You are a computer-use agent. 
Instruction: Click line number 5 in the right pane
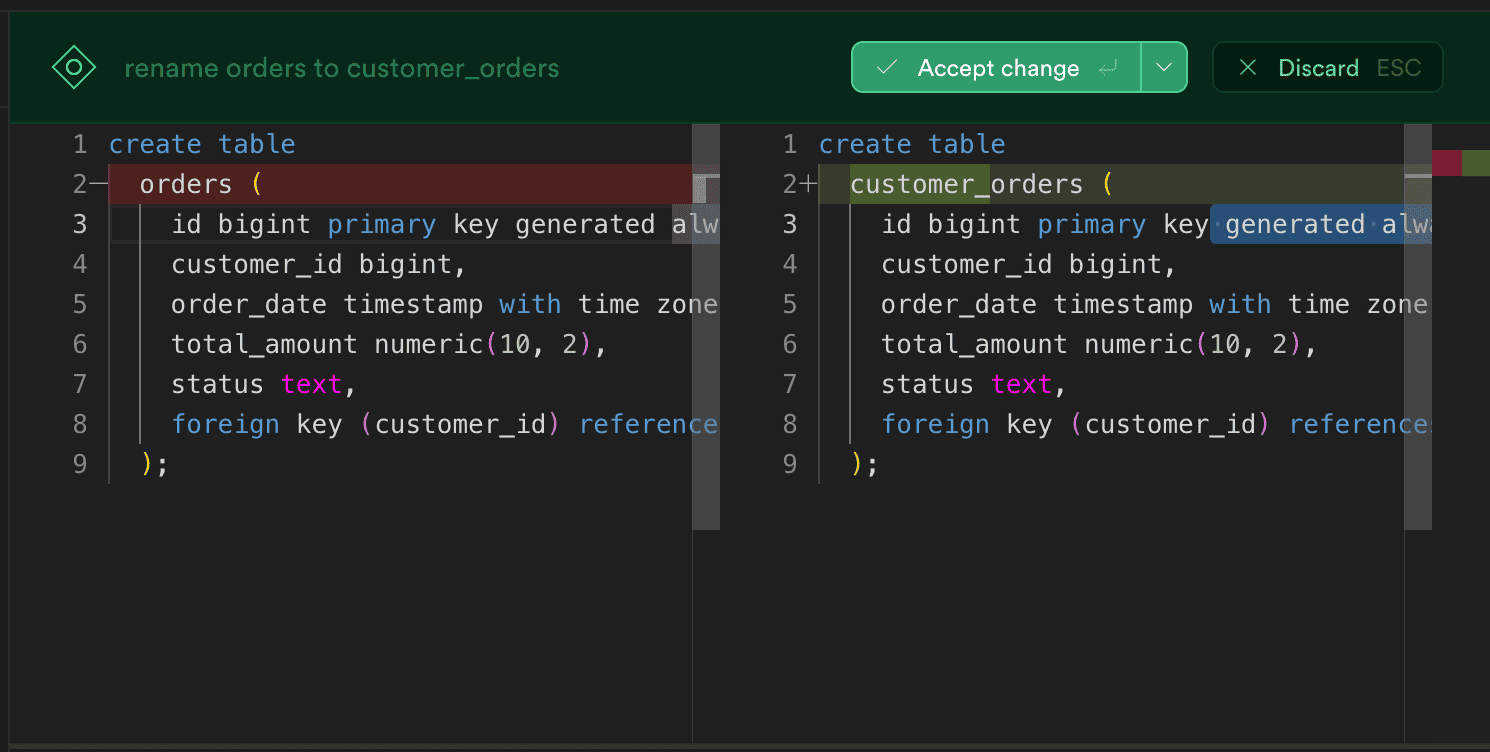[x=790, y=303]
